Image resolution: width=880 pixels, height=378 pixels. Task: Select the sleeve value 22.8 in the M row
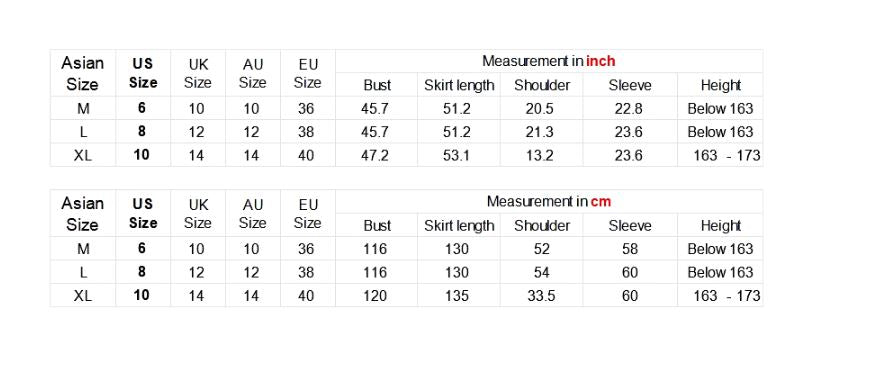point(629,109)
